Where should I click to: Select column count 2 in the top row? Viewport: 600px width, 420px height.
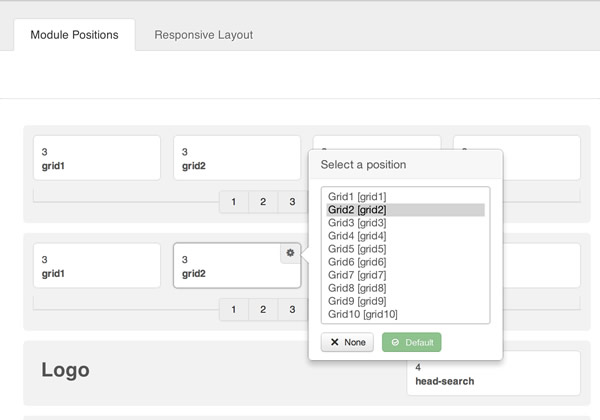[x=263, y=202]
